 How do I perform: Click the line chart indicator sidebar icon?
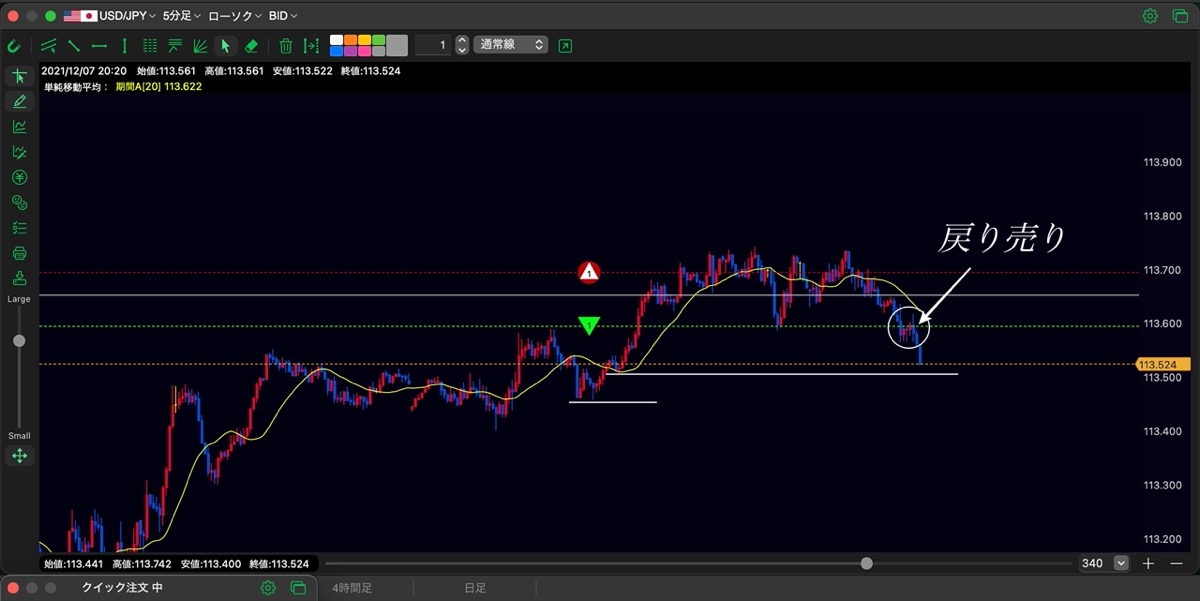tap(19, 127)
